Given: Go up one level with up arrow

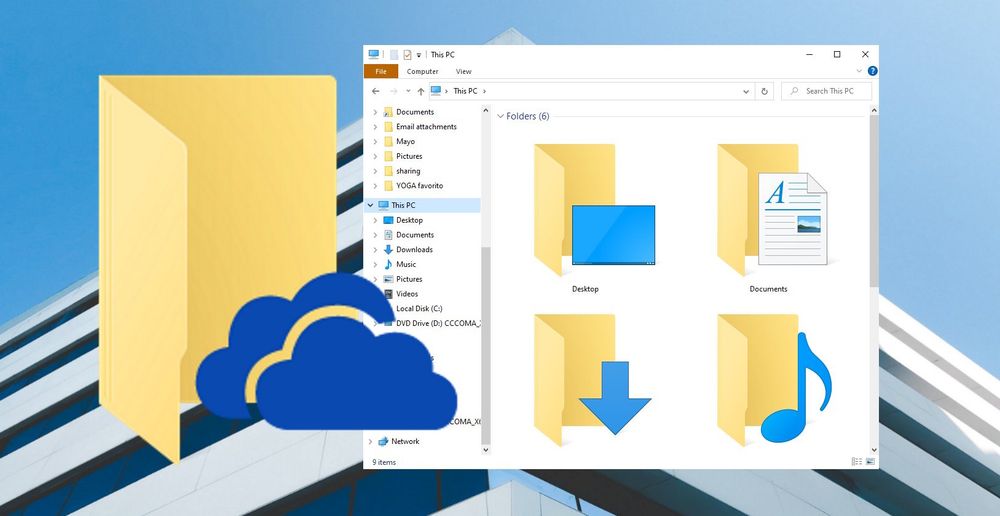Looking at the screenshot, I should point(421,91).
